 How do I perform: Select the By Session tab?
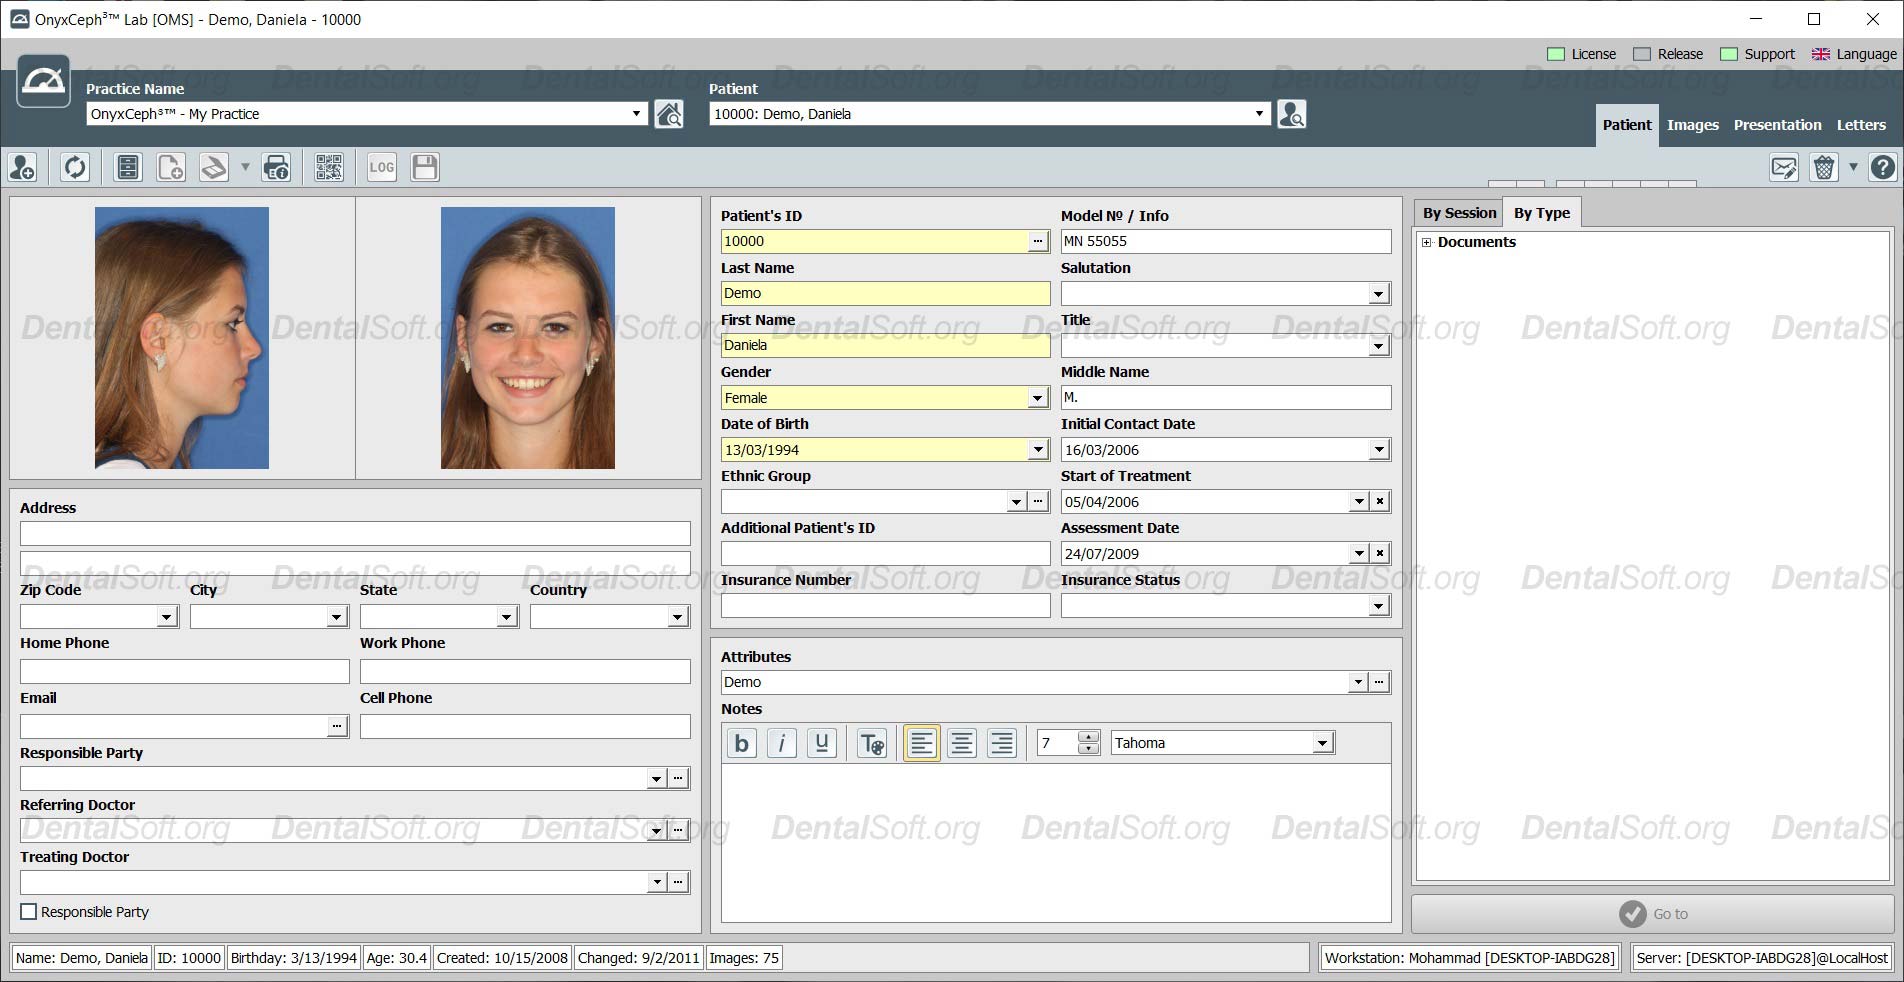point(1459,213)
